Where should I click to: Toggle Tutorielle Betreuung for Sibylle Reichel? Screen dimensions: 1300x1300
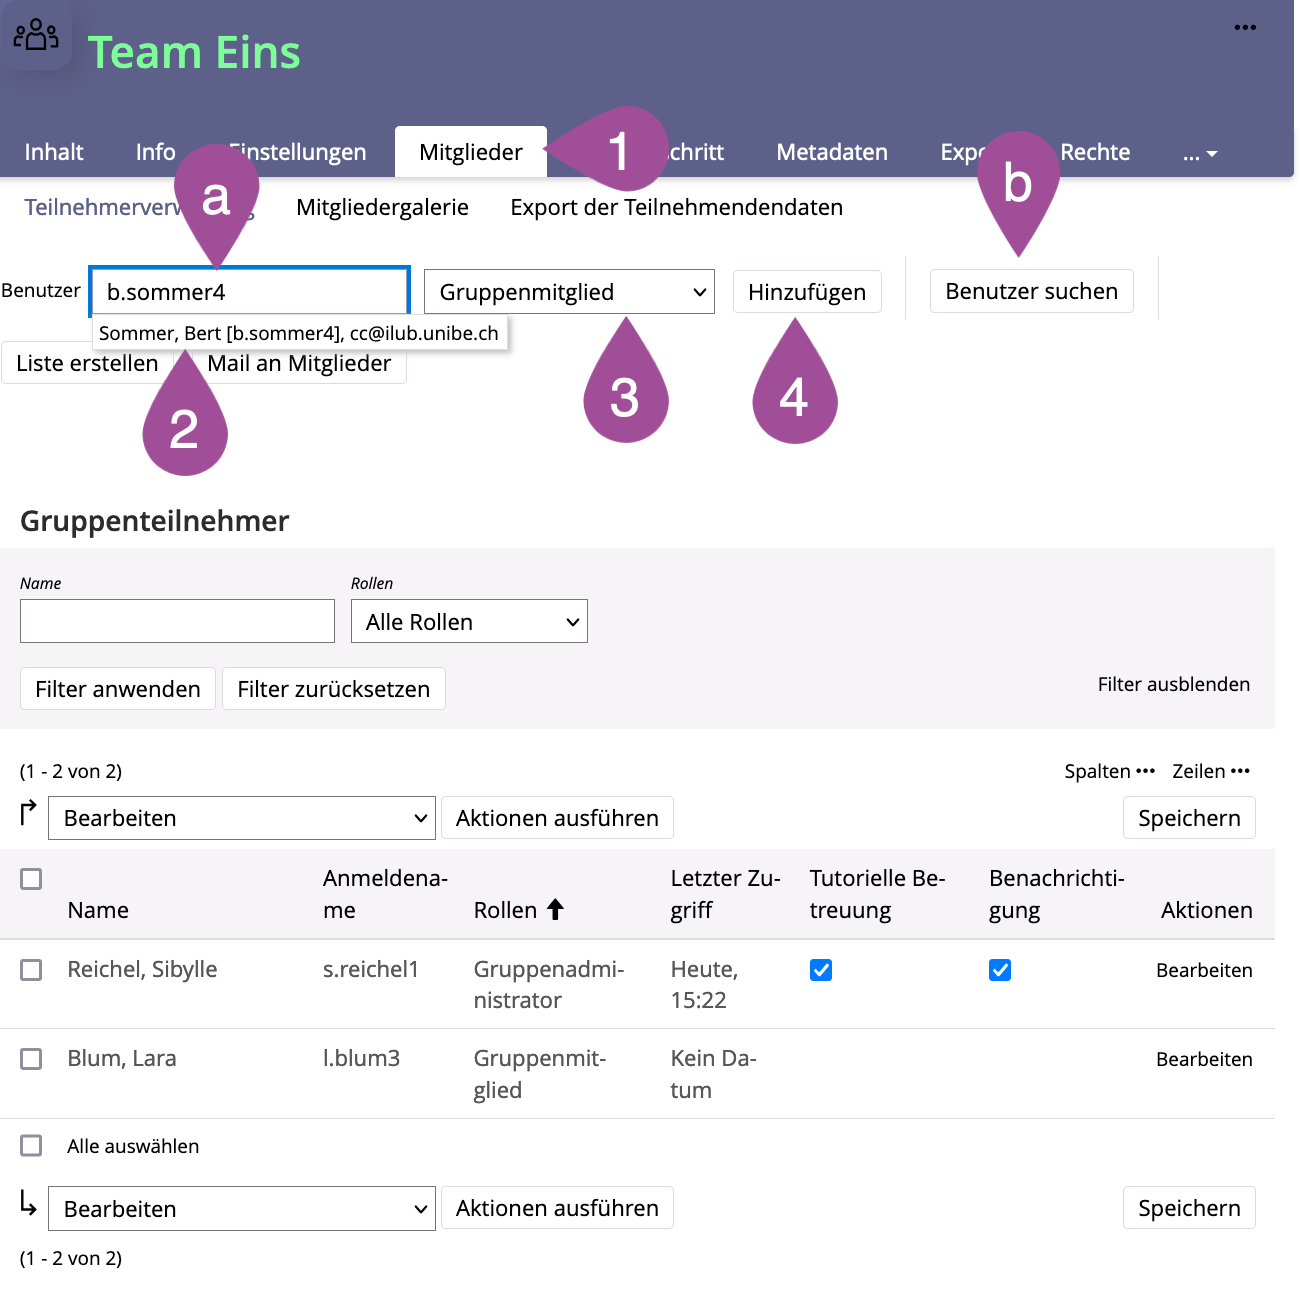pos(821,970)
